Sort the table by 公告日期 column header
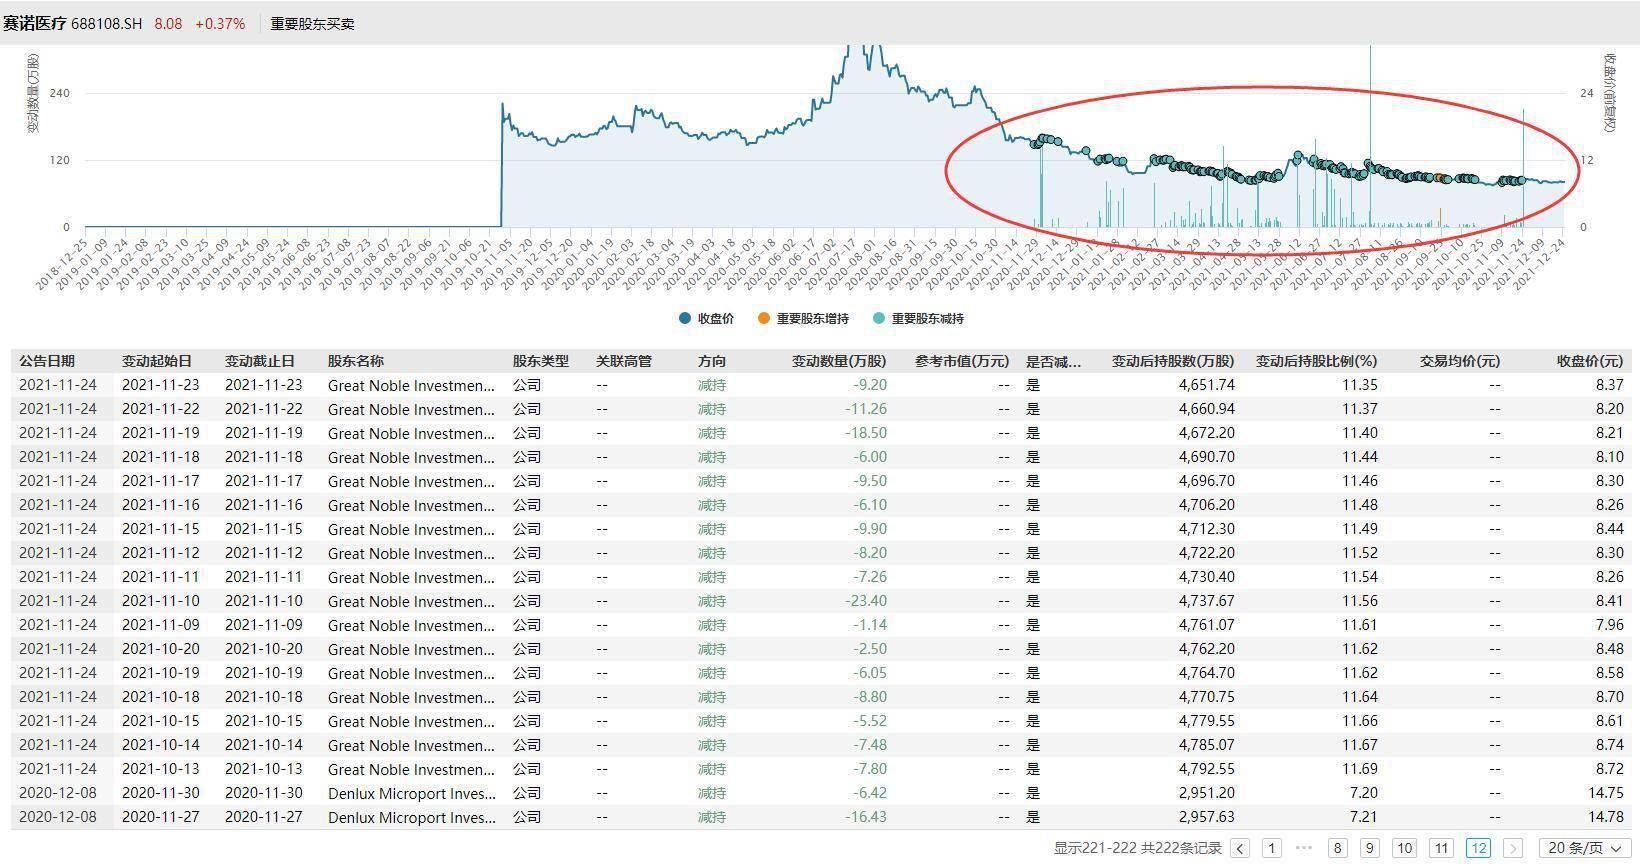 tap(47, 361)
